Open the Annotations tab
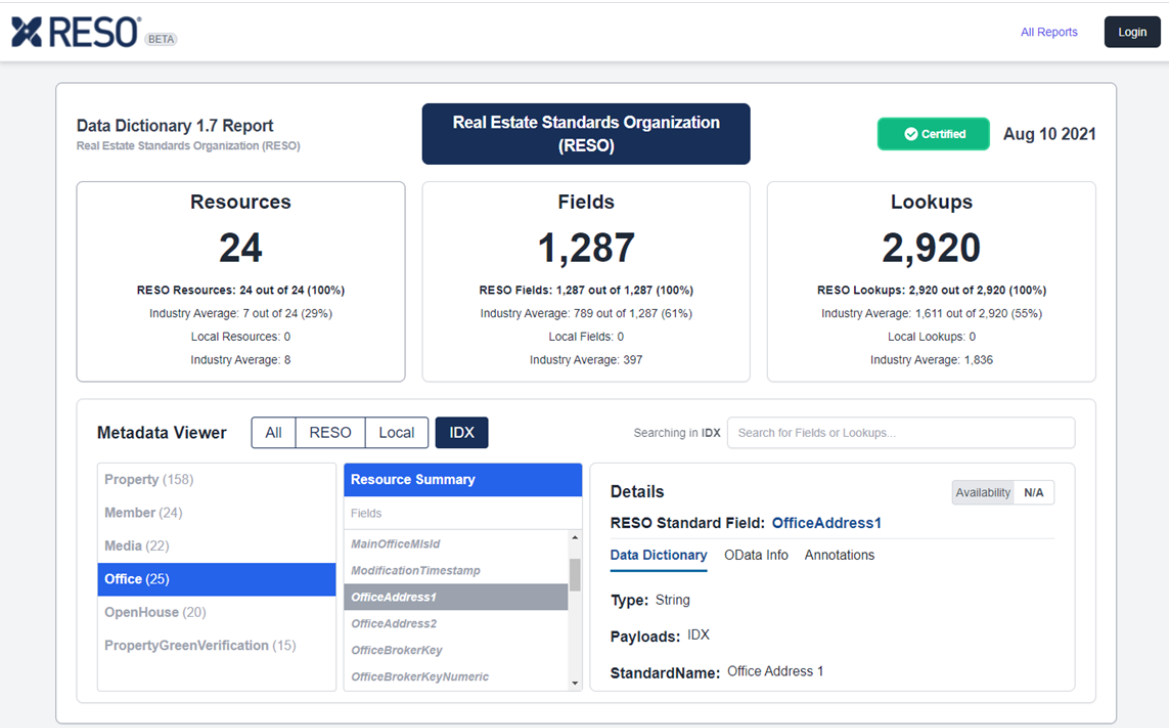1169x728 pixels. [839, 555]
